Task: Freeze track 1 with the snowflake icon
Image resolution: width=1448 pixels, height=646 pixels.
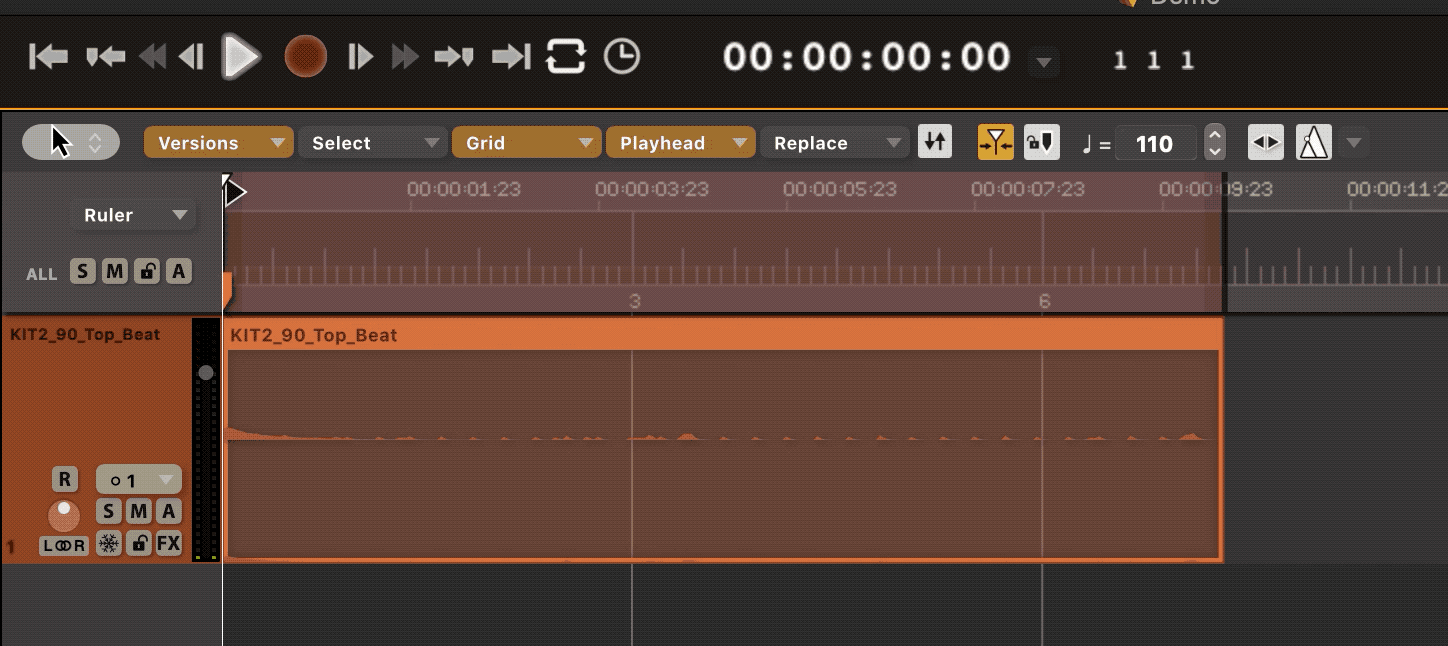Action: (109, 544)
